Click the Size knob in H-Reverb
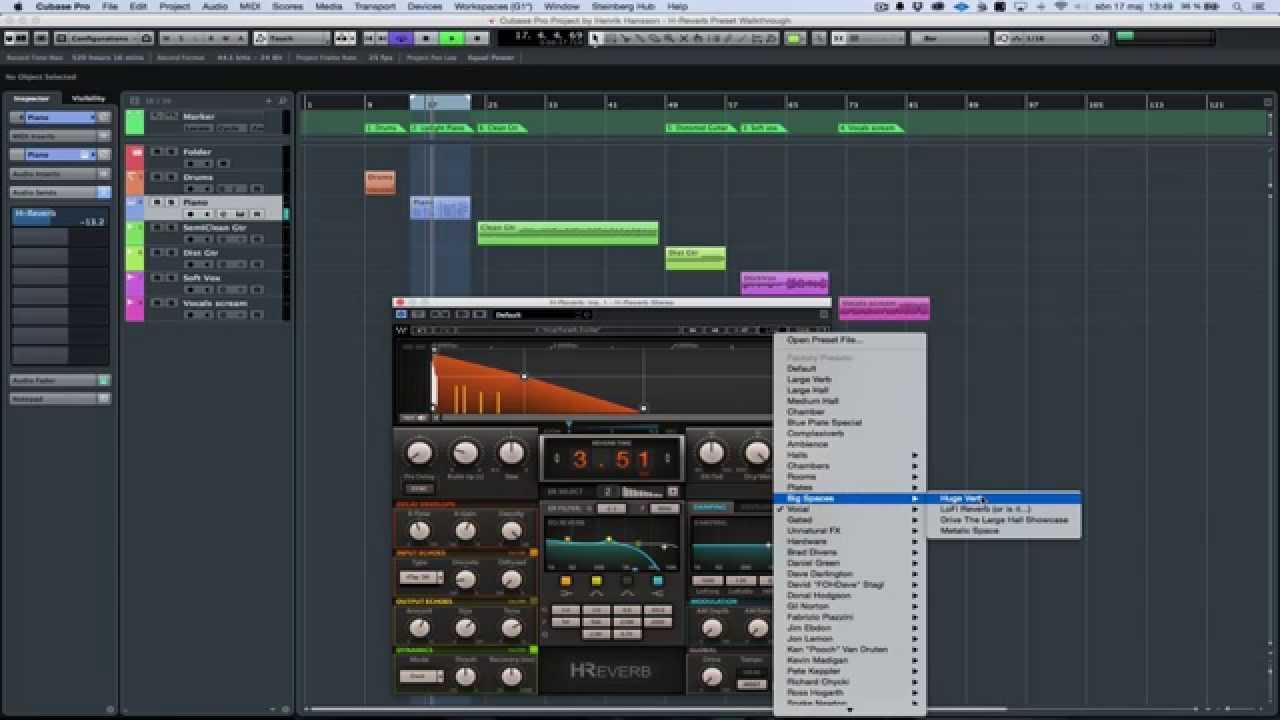1280x720 pixels. click(511, 453)
